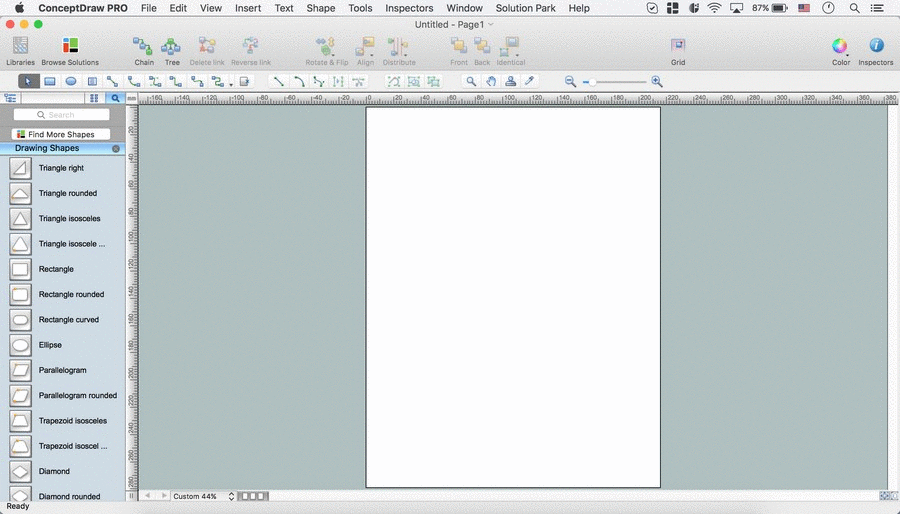The height and width of the screenshot is (515, 900).
Task: Open the Page1 title dropdown chevron
Action: pos(491,25)
